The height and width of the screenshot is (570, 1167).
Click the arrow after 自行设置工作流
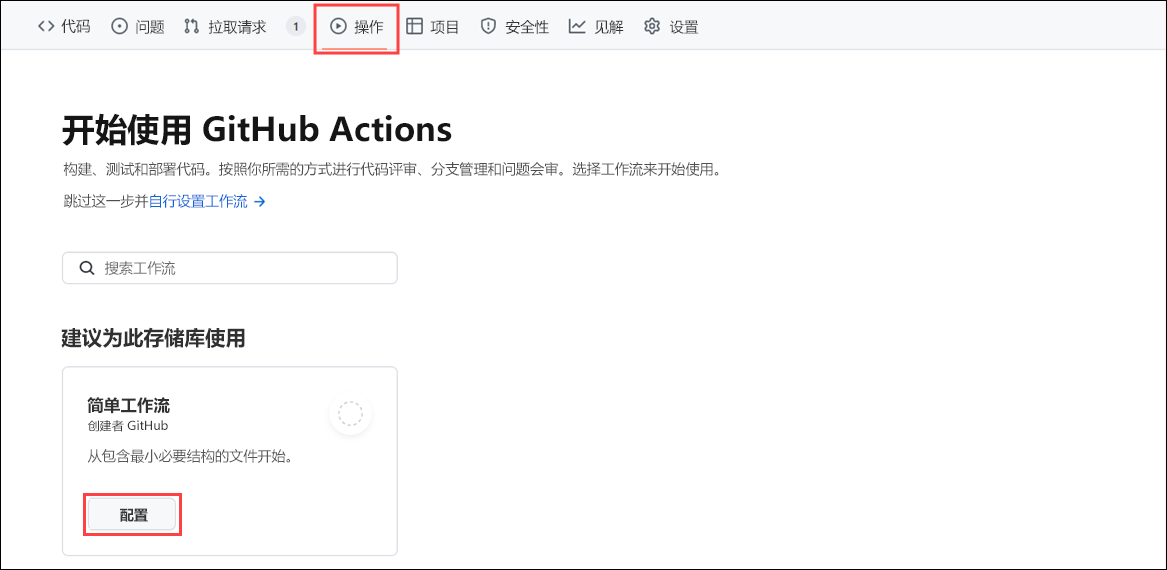point(259,202)
